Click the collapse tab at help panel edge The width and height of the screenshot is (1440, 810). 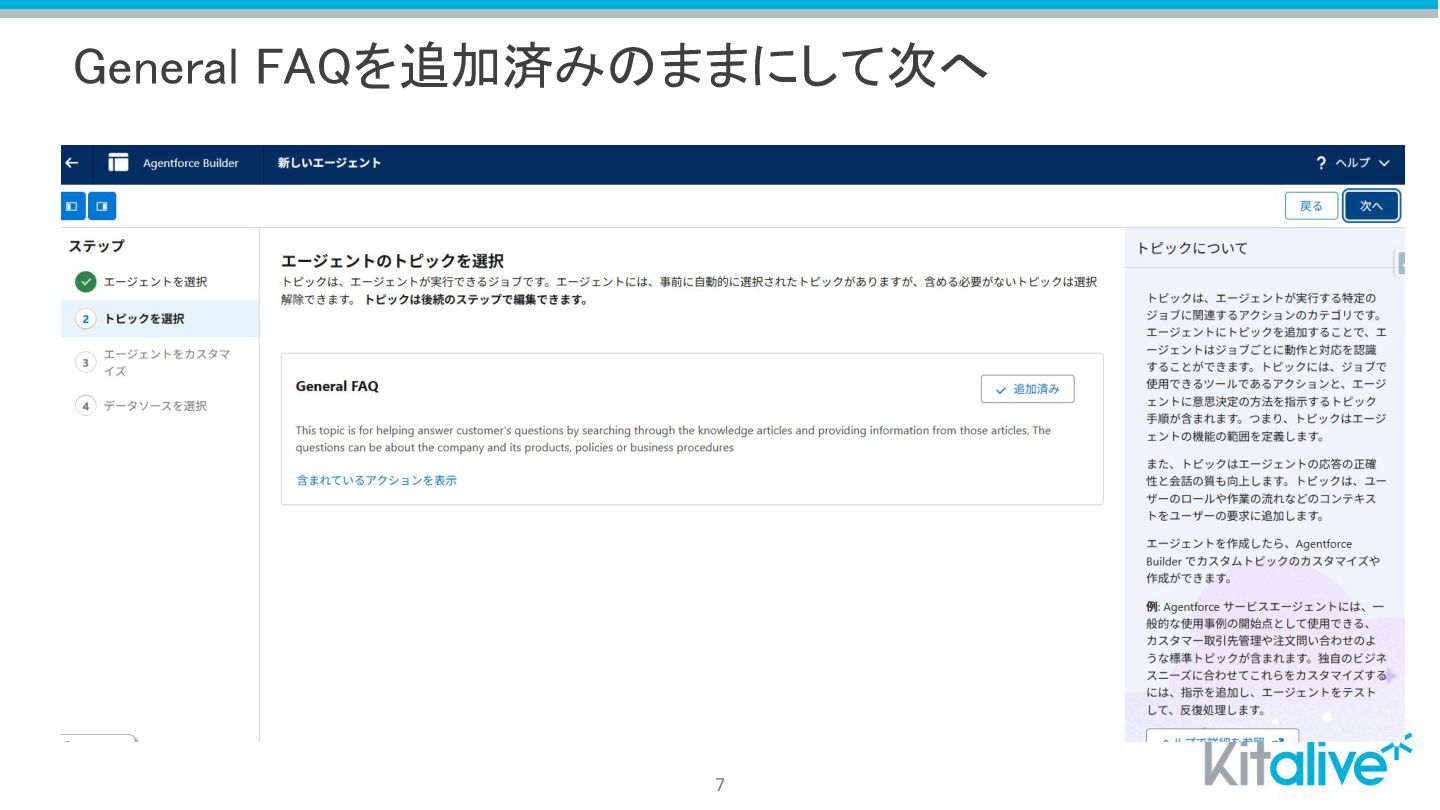[x=1400, y=263]
